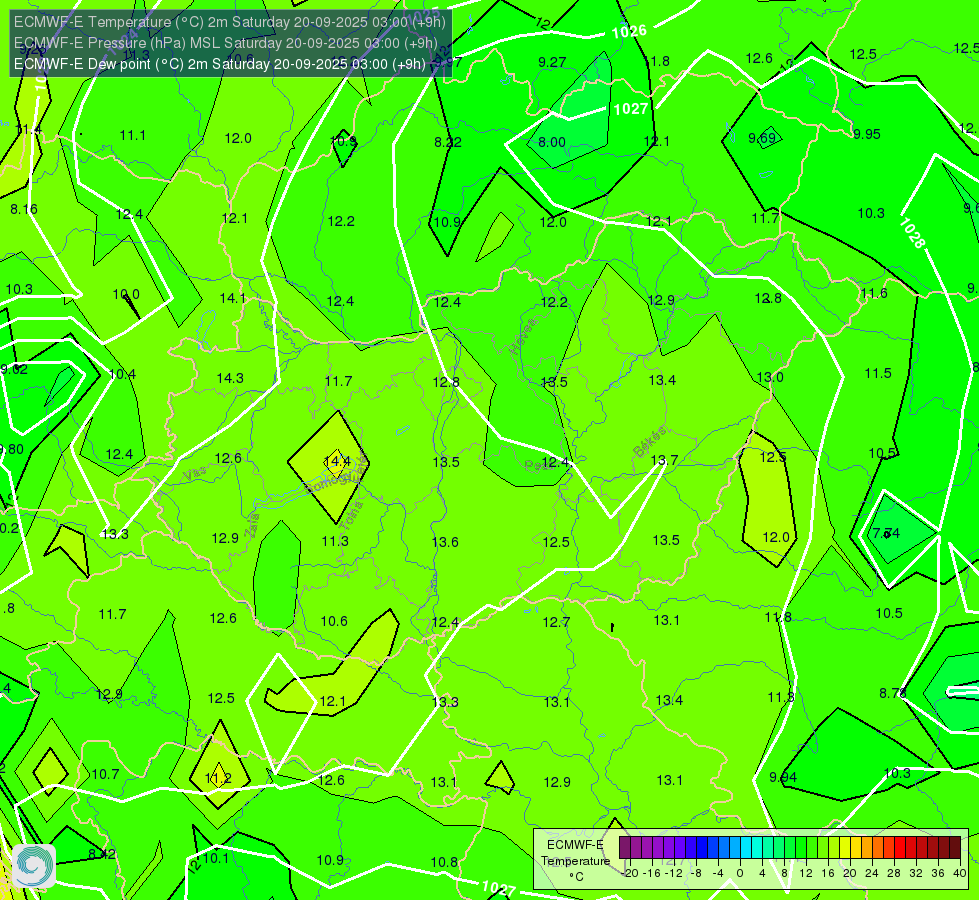
Task: Select the ECMWF-E Dew point 2m header line
Action: pyautogui.click(x=220, y=64)
